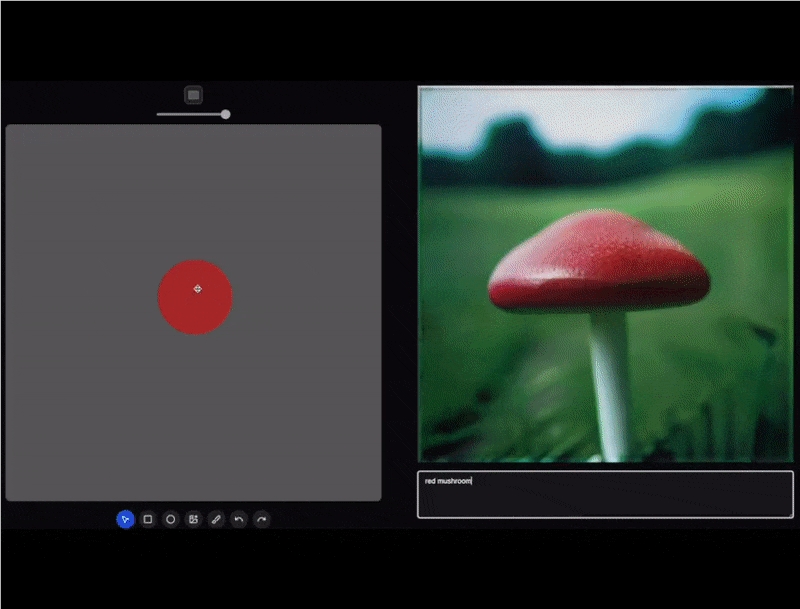Screen dimensions: 800x609
Task: Click the left end of slider track
Action: click(158, 114)
